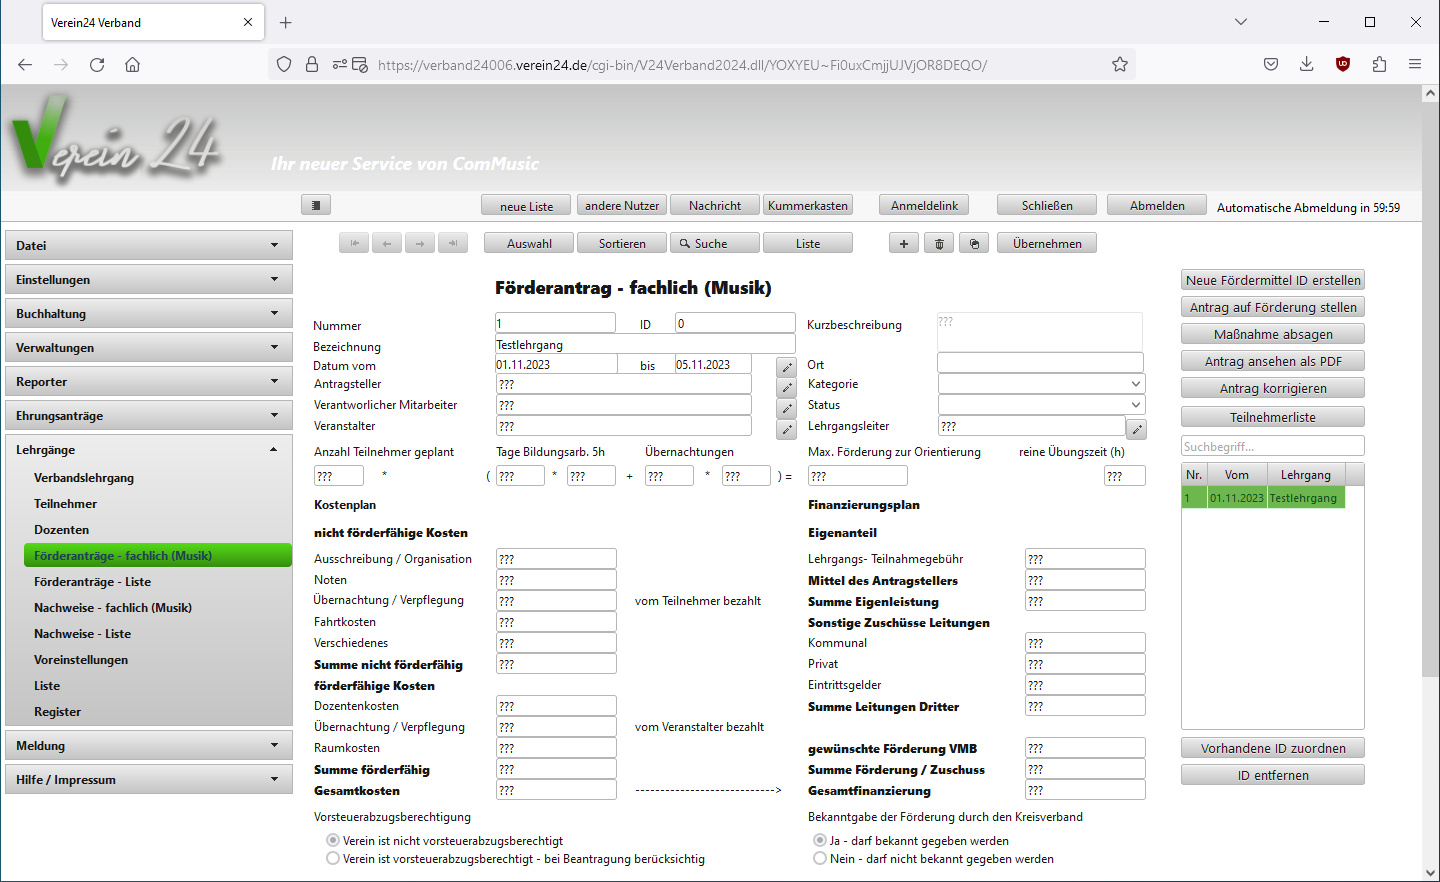Select 'Verein ist nicht vorsteuerabzugsberechtigt' radio option

[x=333, y=841]
